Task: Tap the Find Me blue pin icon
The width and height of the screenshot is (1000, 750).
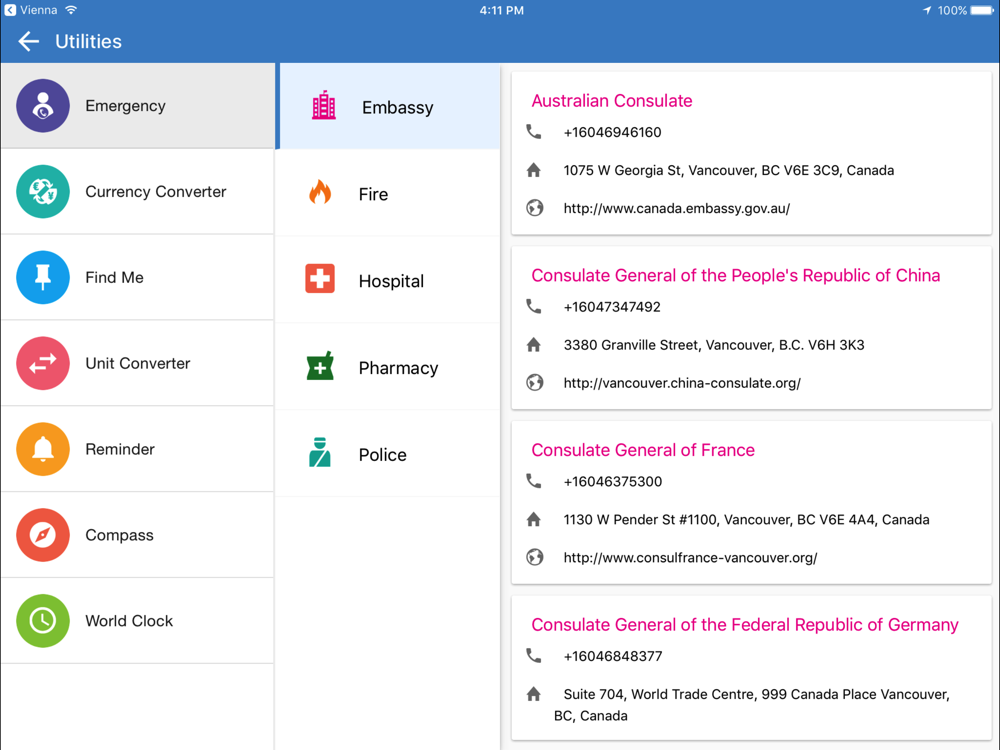Action: 43,277
